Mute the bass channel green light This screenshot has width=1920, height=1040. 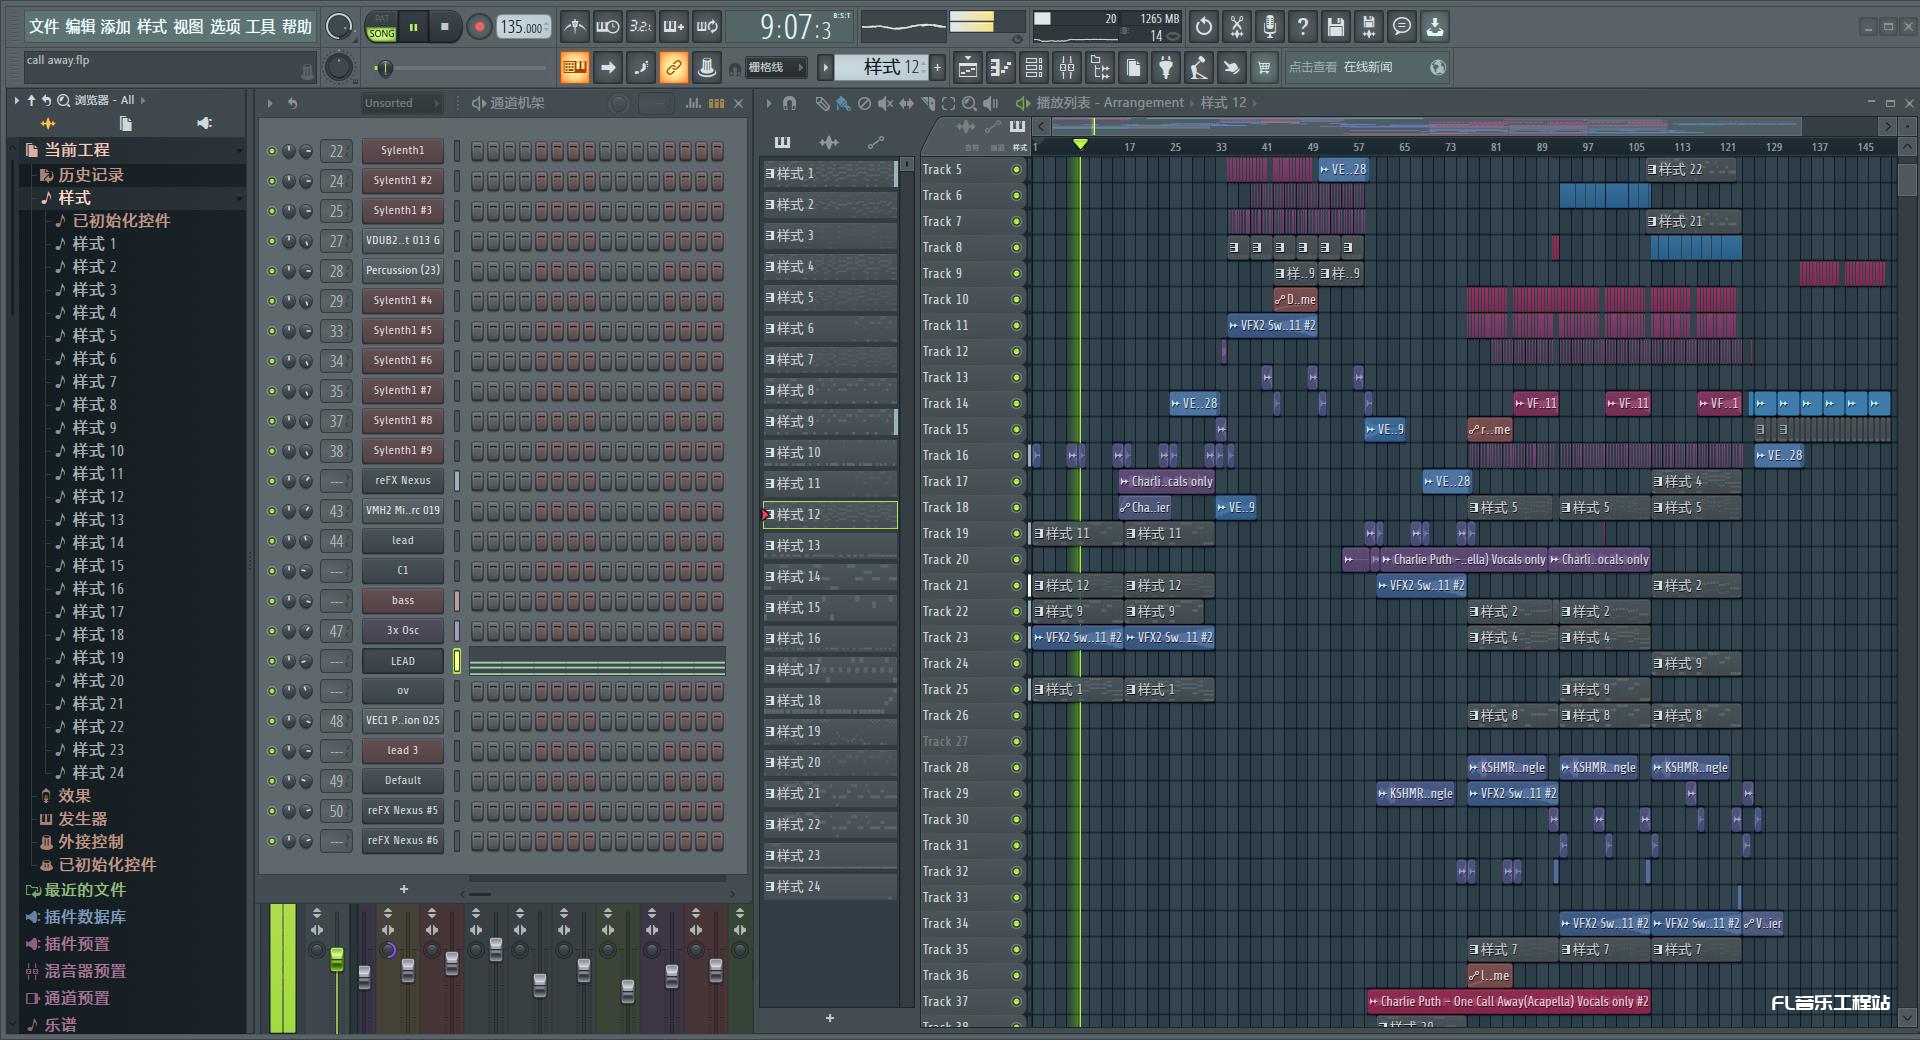coord(272,601)
